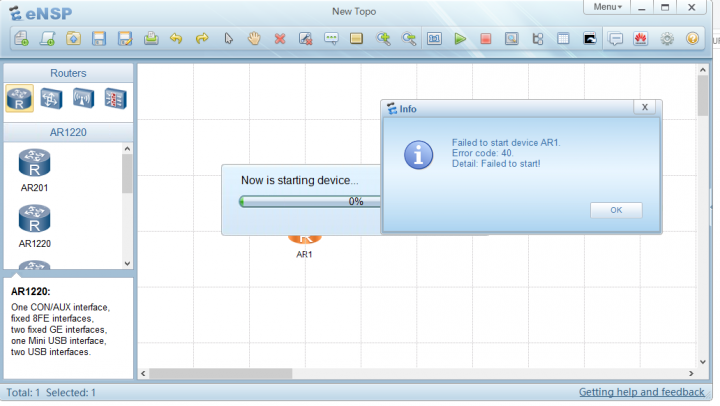Select the hand Drag tool
Viewport: 720px width, 406px height.
coord(254,39)
